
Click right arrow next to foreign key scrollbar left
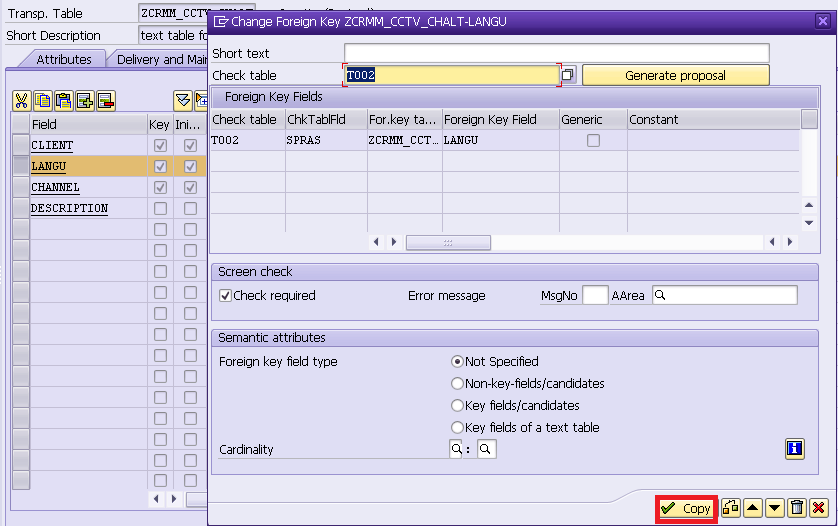click(x=394, y=242)
